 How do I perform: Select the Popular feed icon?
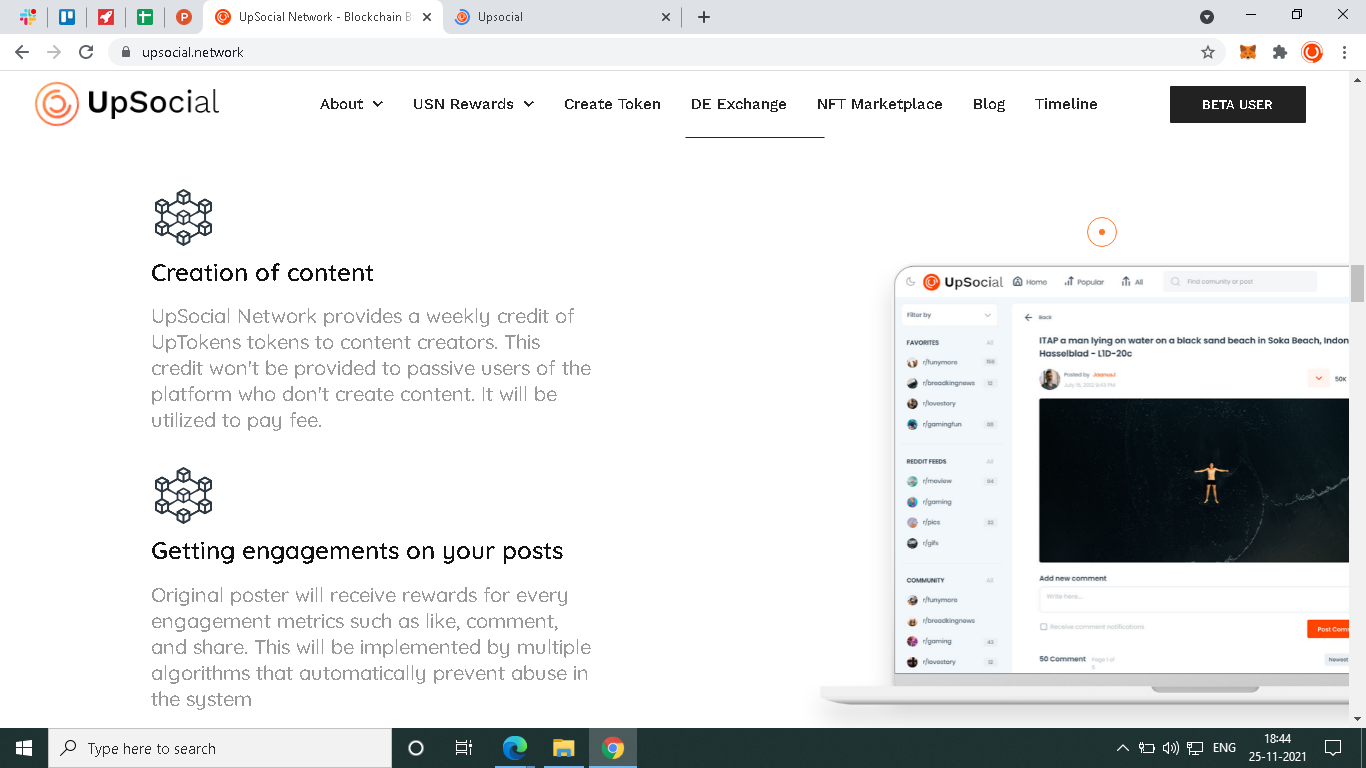1069,281
